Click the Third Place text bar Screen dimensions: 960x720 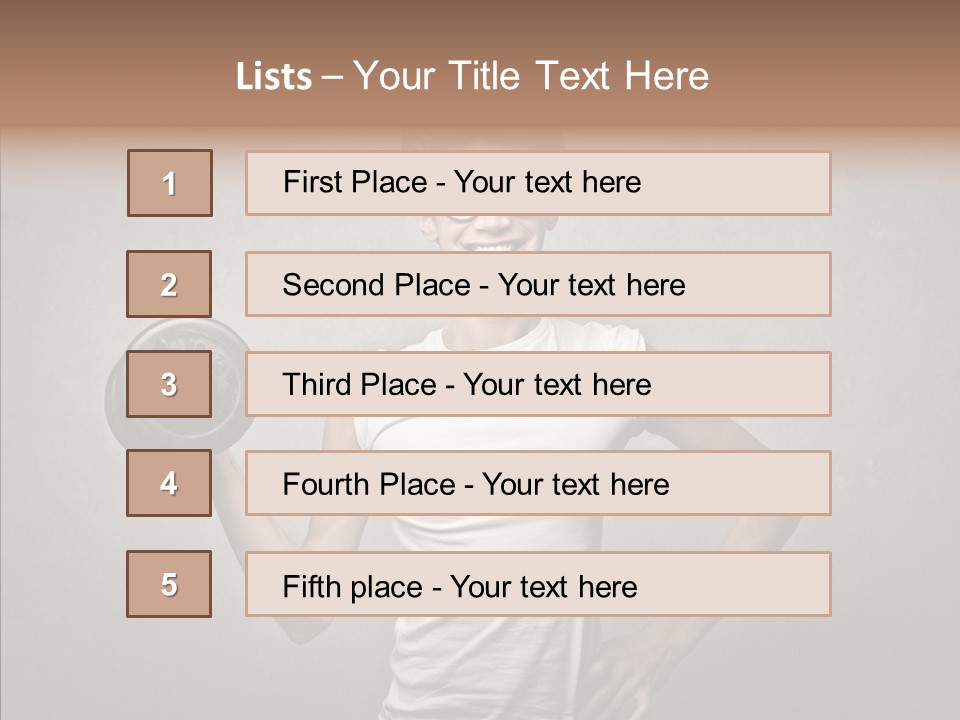click(538, 384)
